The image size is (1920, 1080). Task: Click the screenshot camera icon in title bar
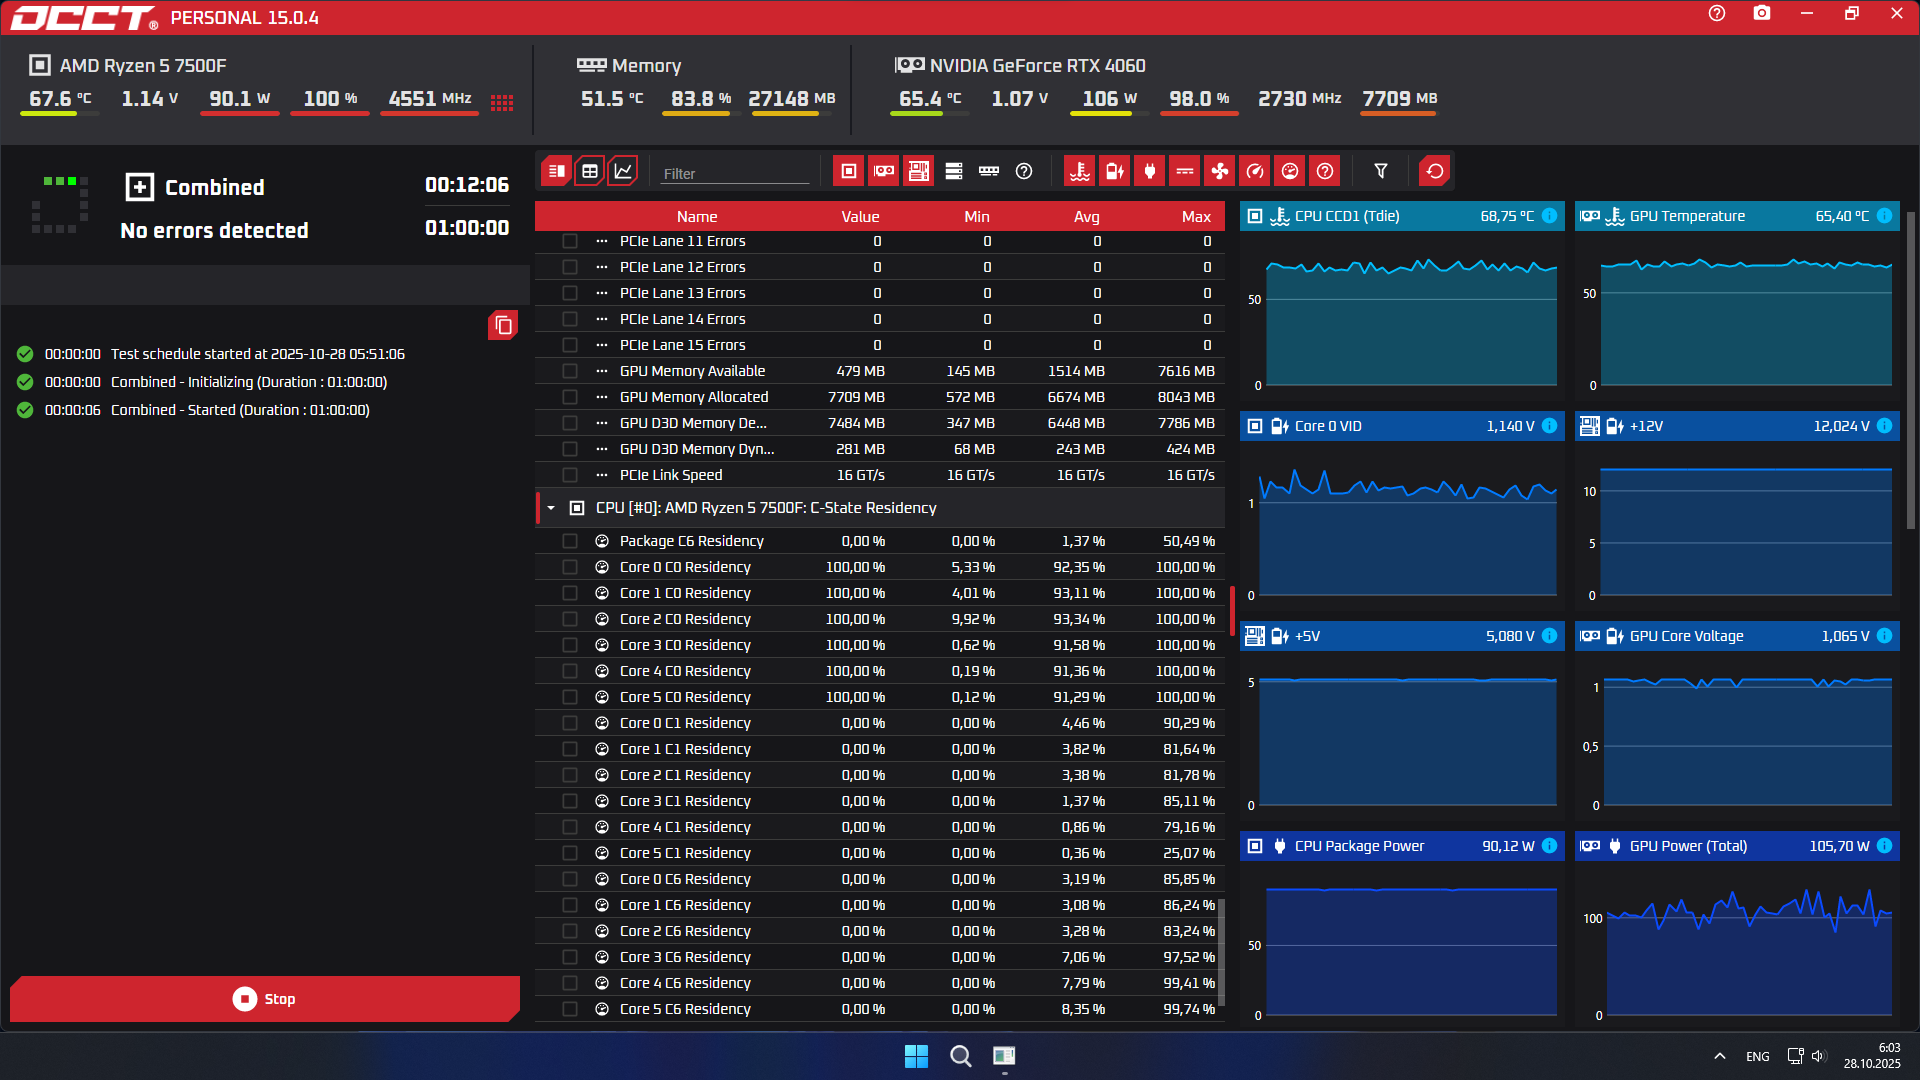[1762, 14]
